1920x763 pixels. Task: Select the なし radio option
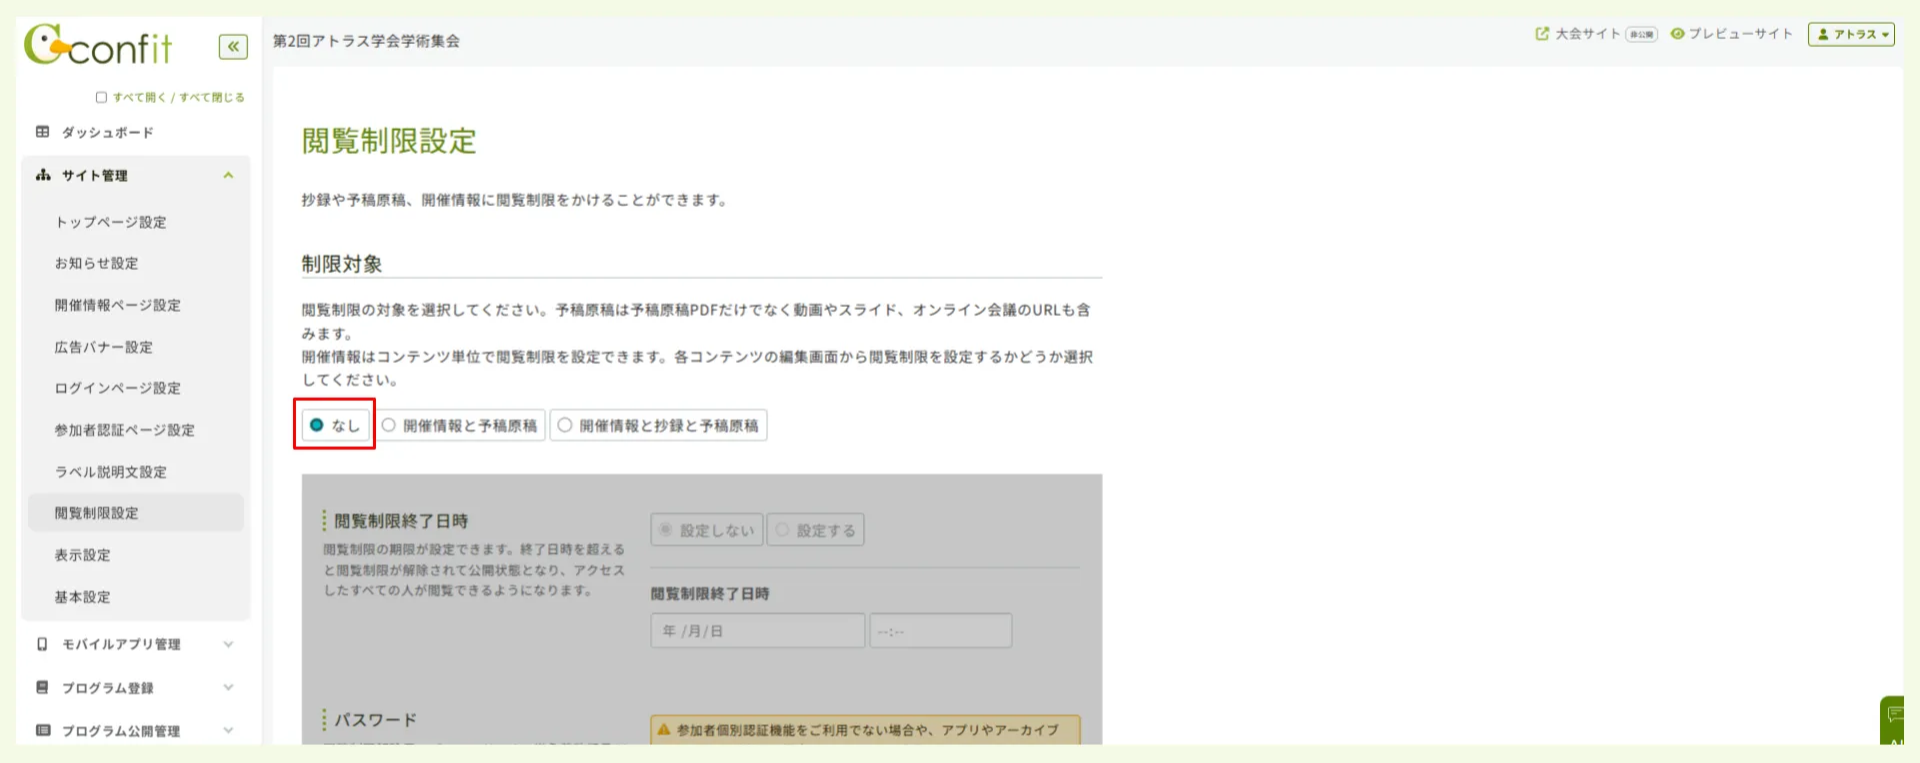[x=316, y=425]
